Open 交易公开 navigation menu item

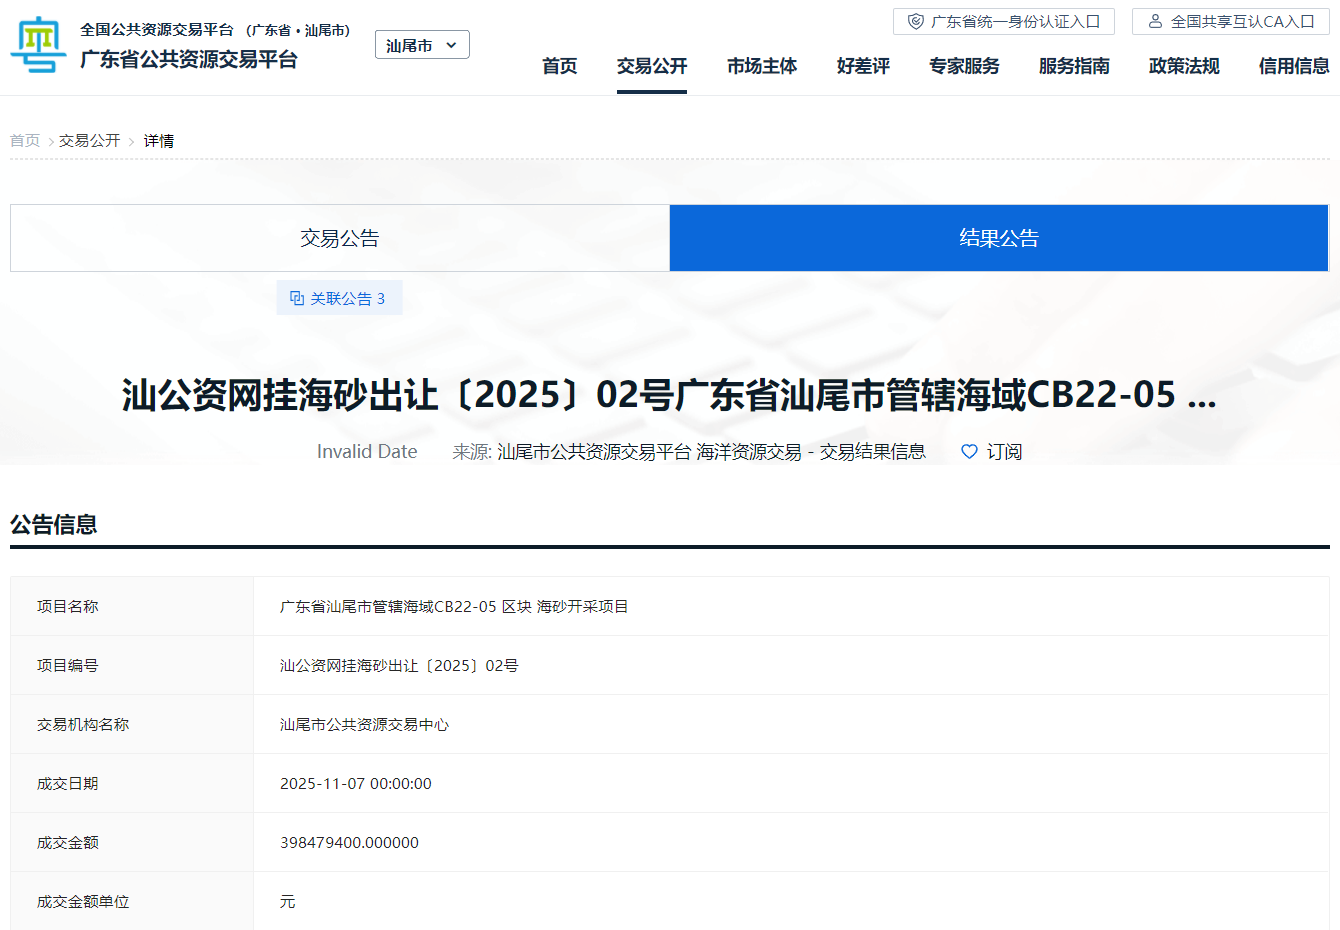[x=652, y=66]
